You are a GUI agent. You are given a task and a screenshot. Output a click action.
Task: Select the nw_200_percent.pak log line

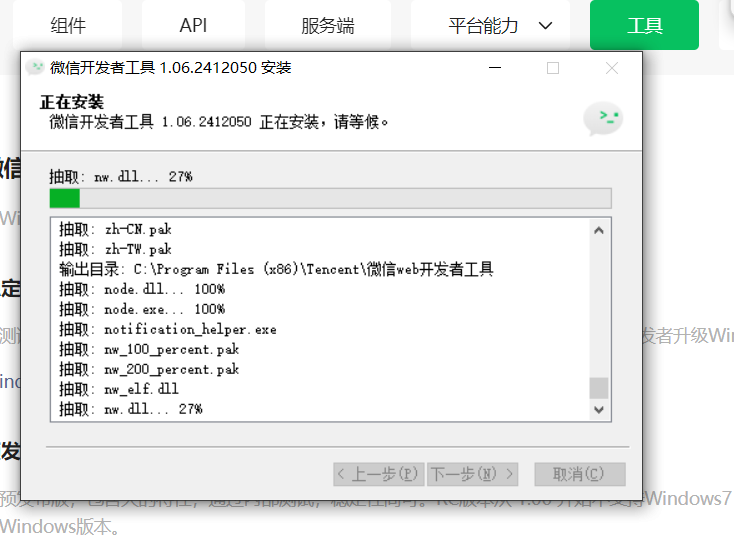click(x=149, y=370)
